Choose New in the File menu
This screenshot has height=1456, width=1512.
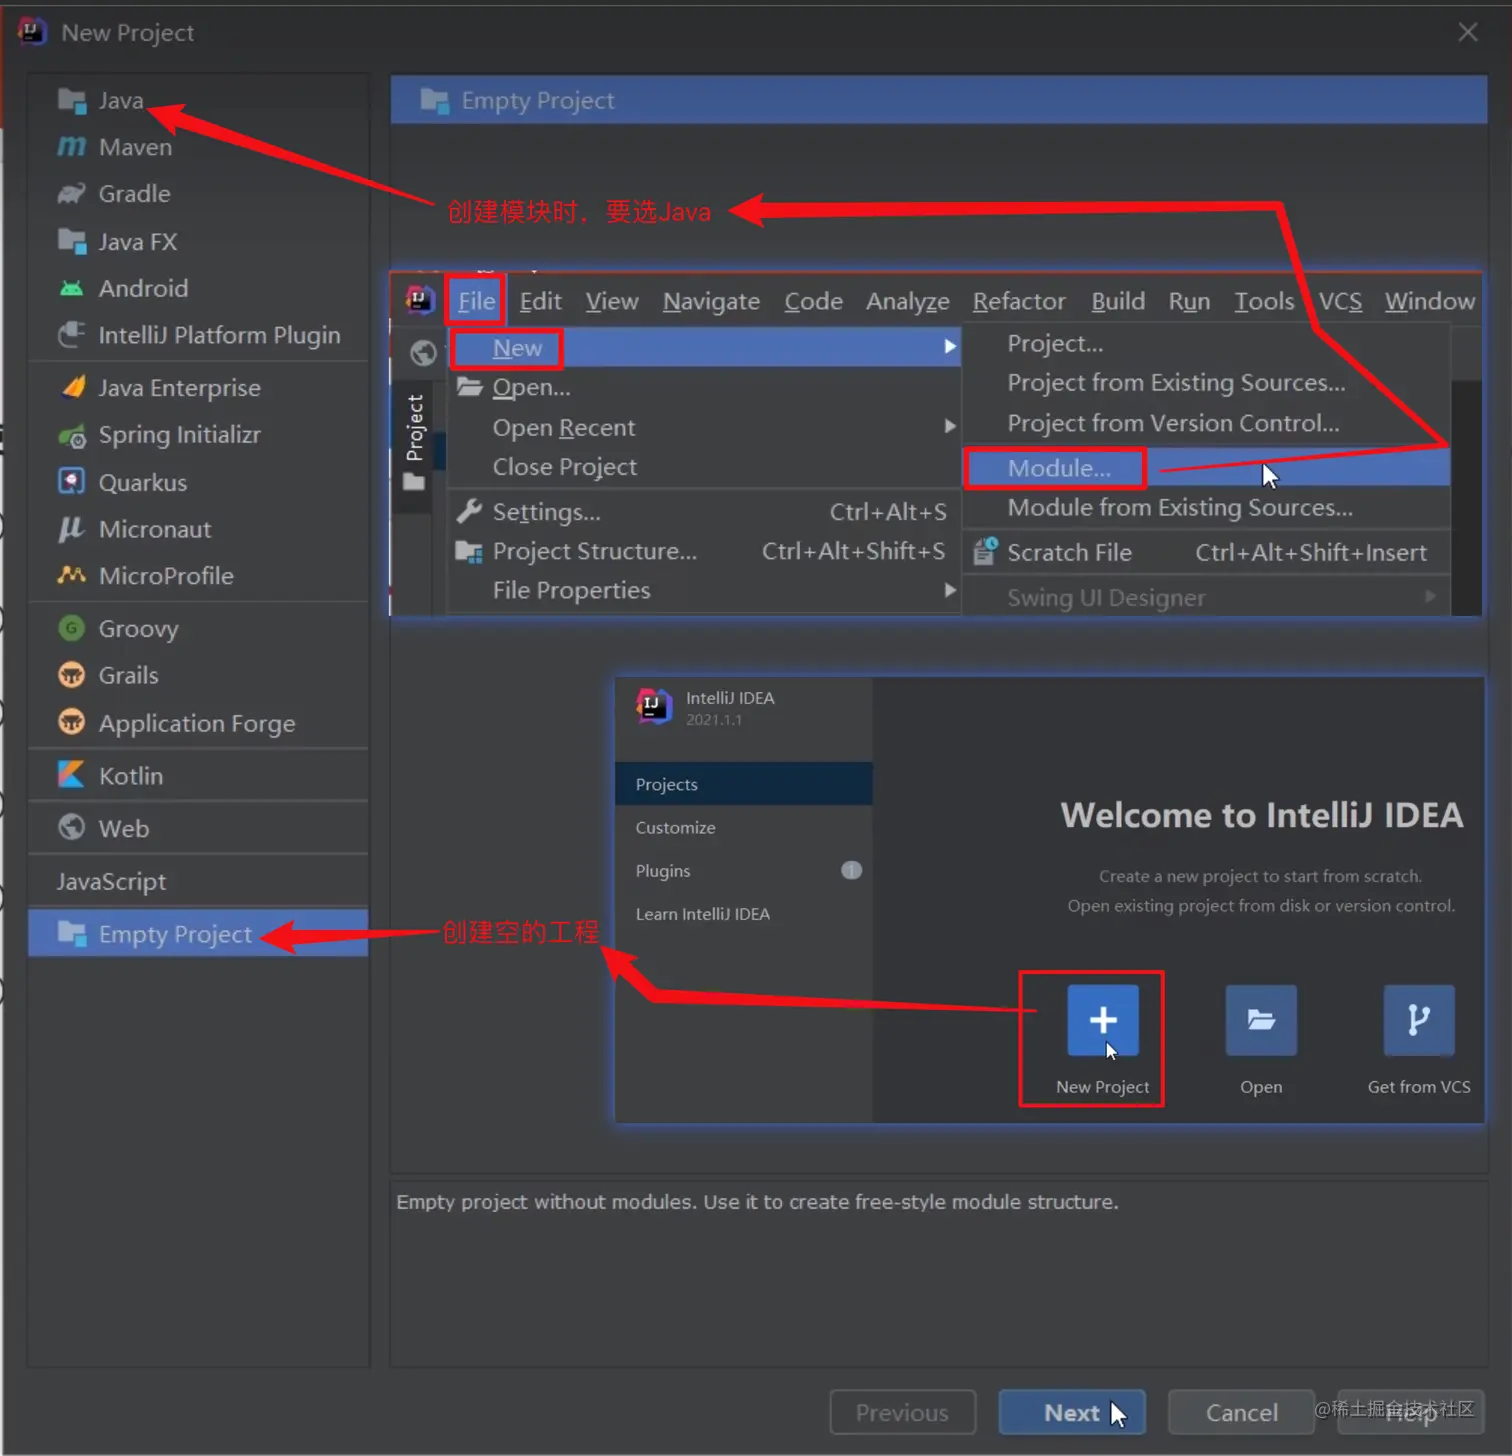coord(705,348)
